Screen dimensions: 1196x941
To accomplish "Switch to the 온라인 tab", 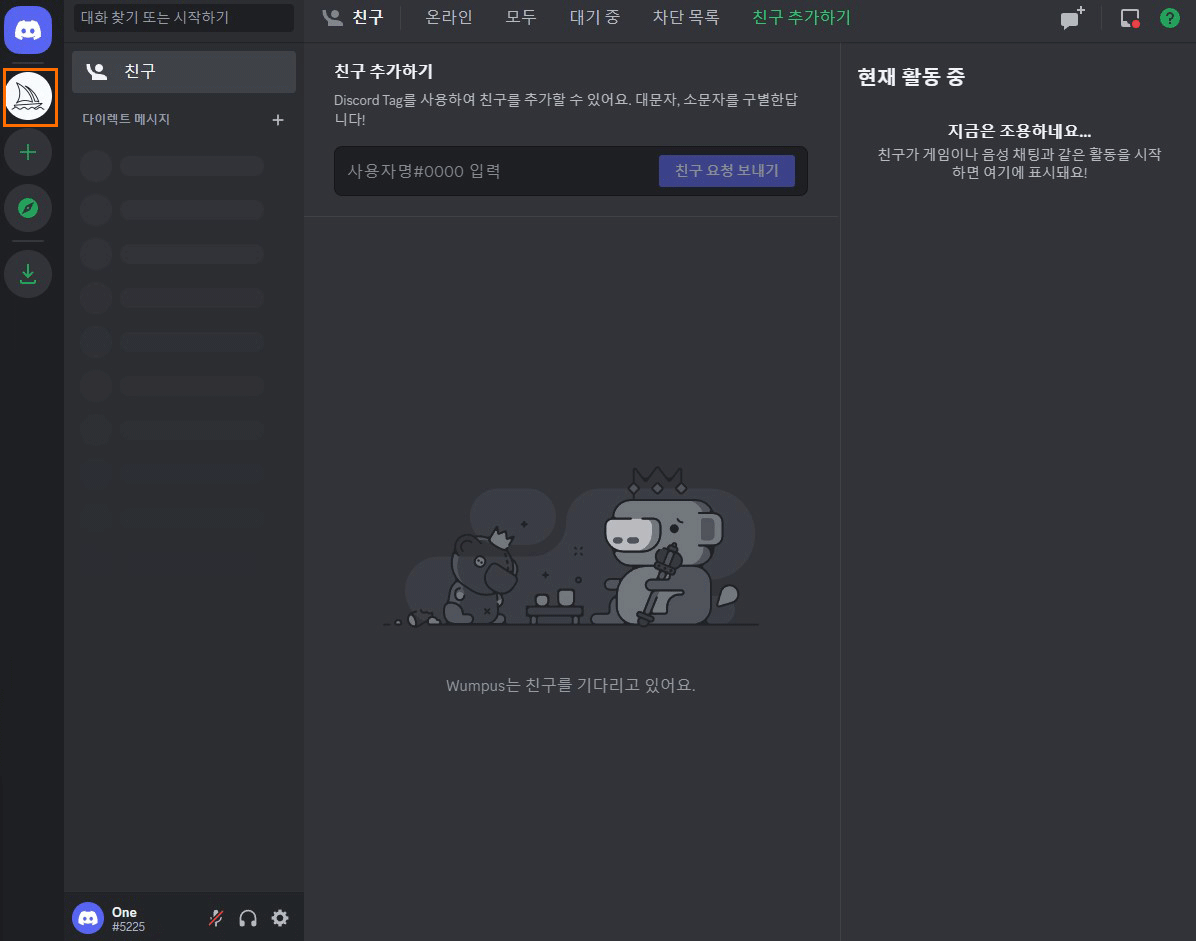I will (x=448, y=17).
